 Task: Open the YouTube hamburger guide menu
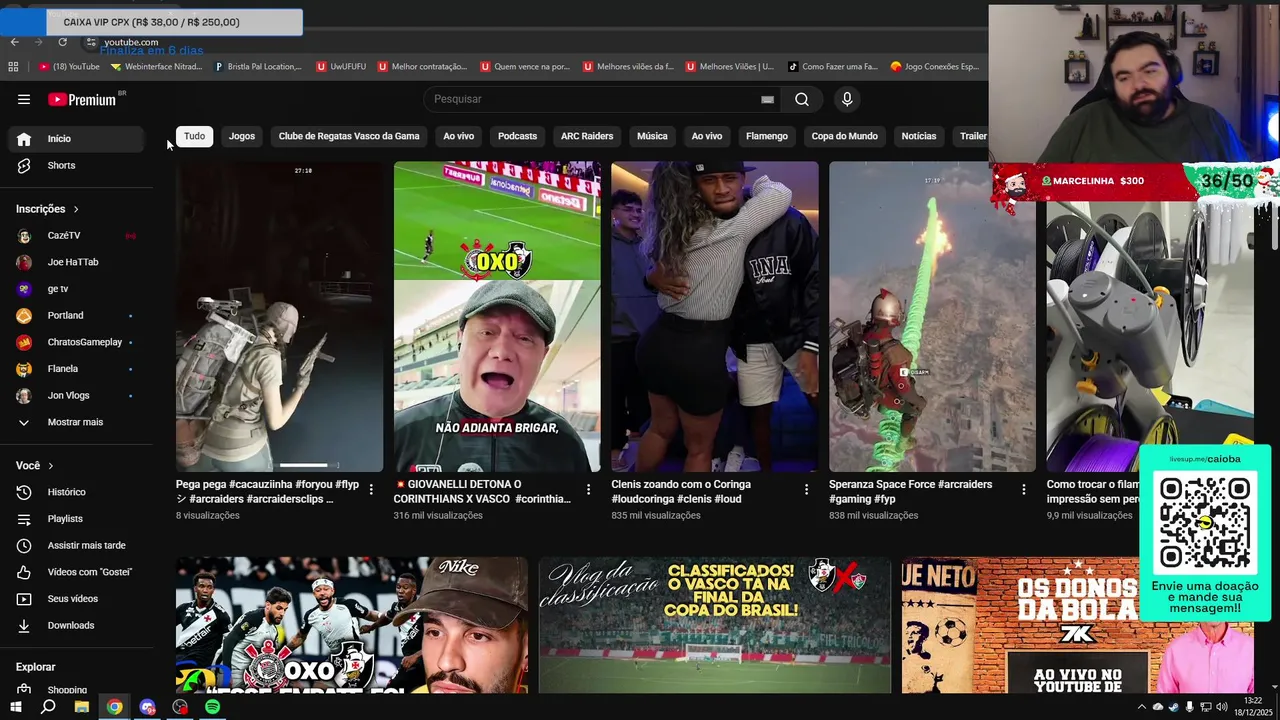(24, 99)
